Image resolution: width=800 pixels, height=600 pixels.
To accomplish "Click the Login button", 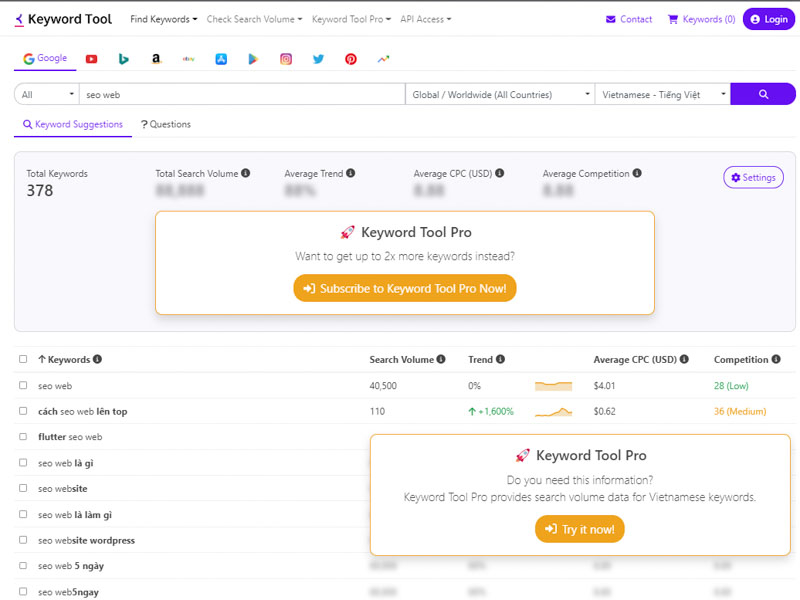I will 769,19.
